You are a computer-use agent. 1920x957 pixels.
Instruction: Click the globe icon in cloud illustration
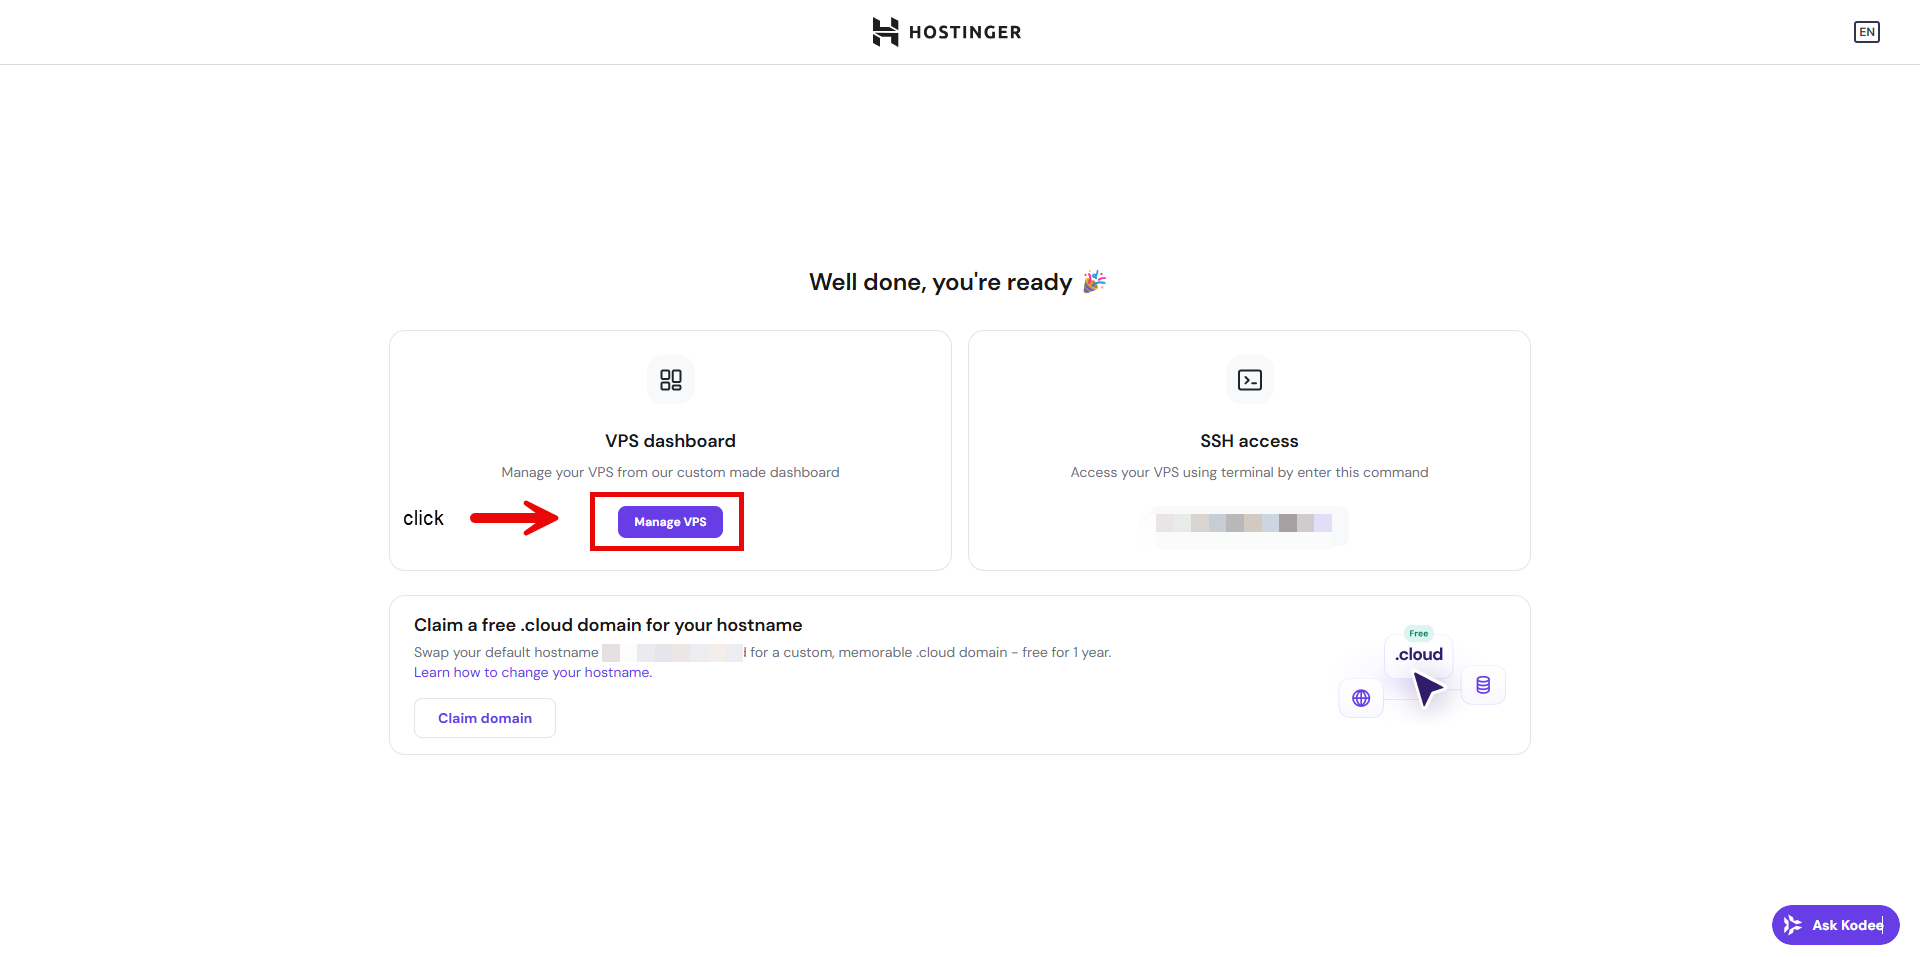(1361, 698)
